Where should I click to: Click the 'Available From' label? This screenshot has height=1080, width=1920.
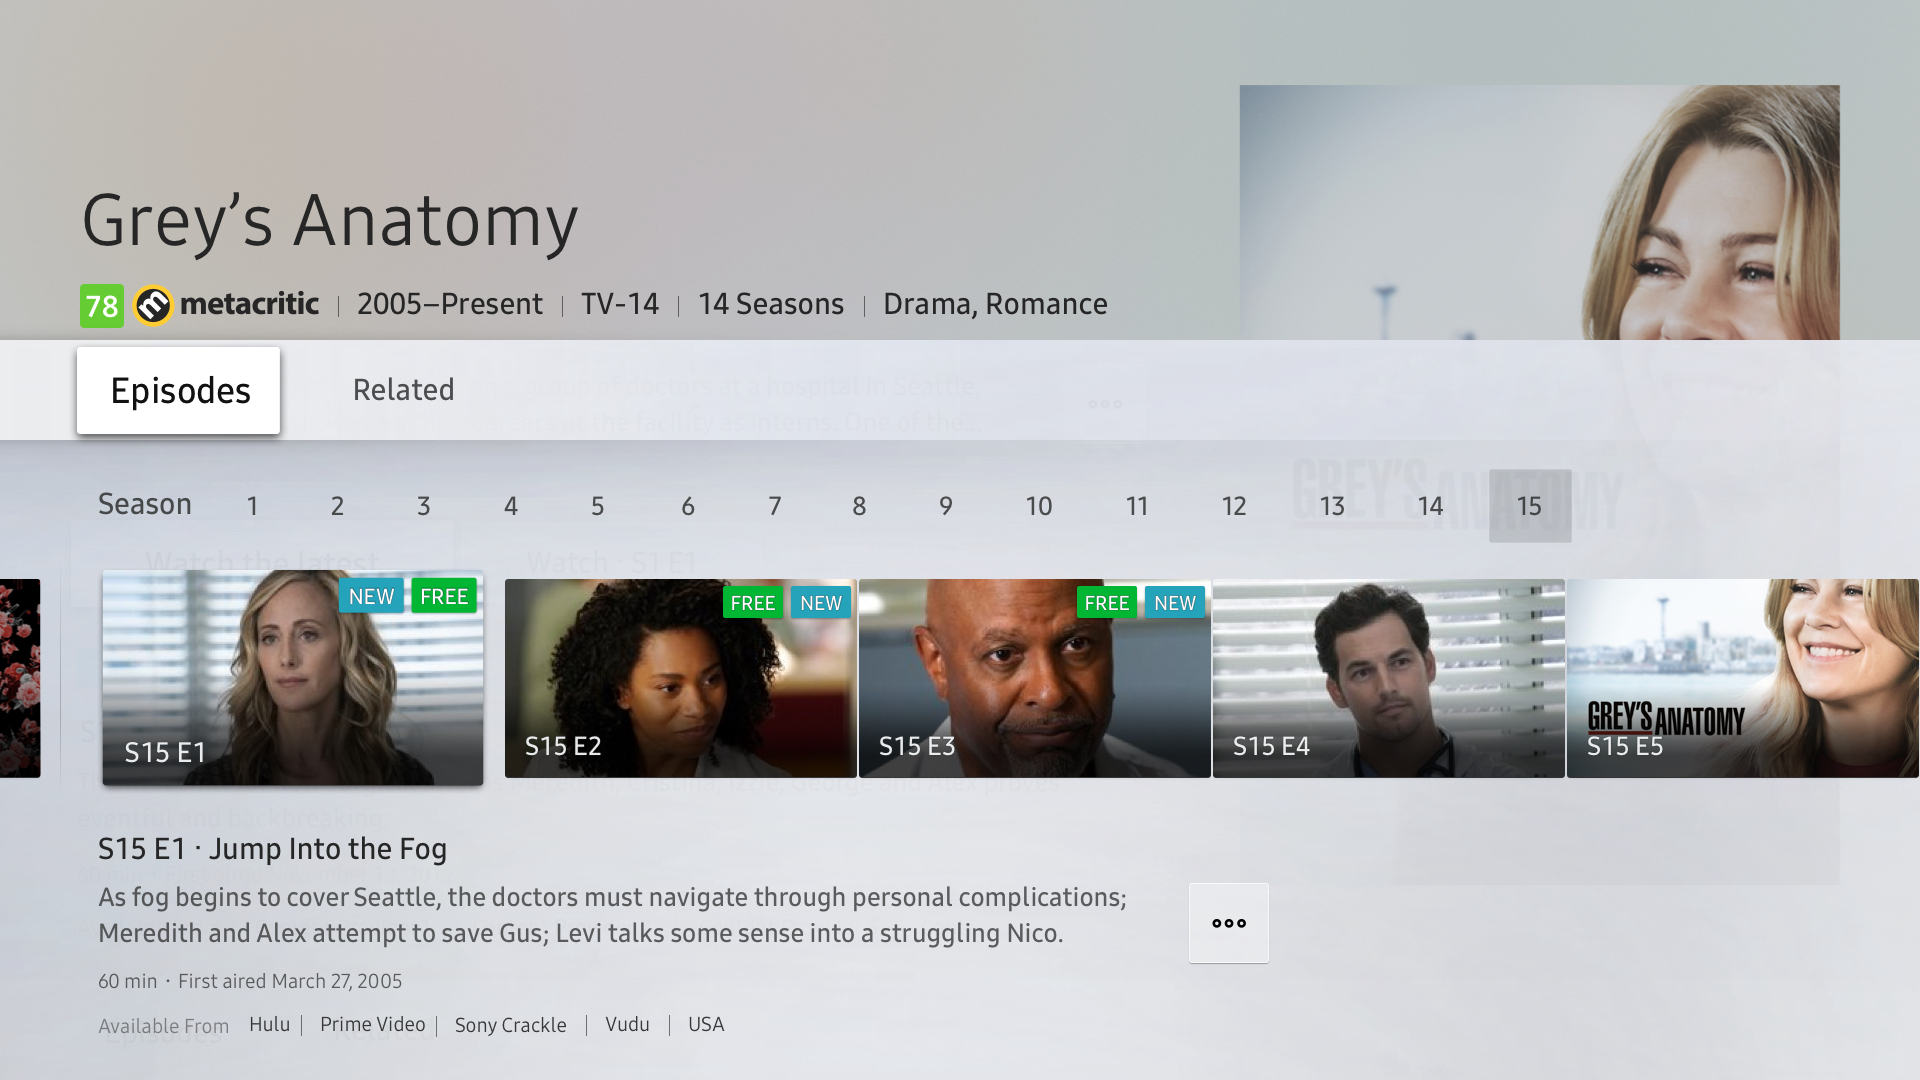(163, 1026)
